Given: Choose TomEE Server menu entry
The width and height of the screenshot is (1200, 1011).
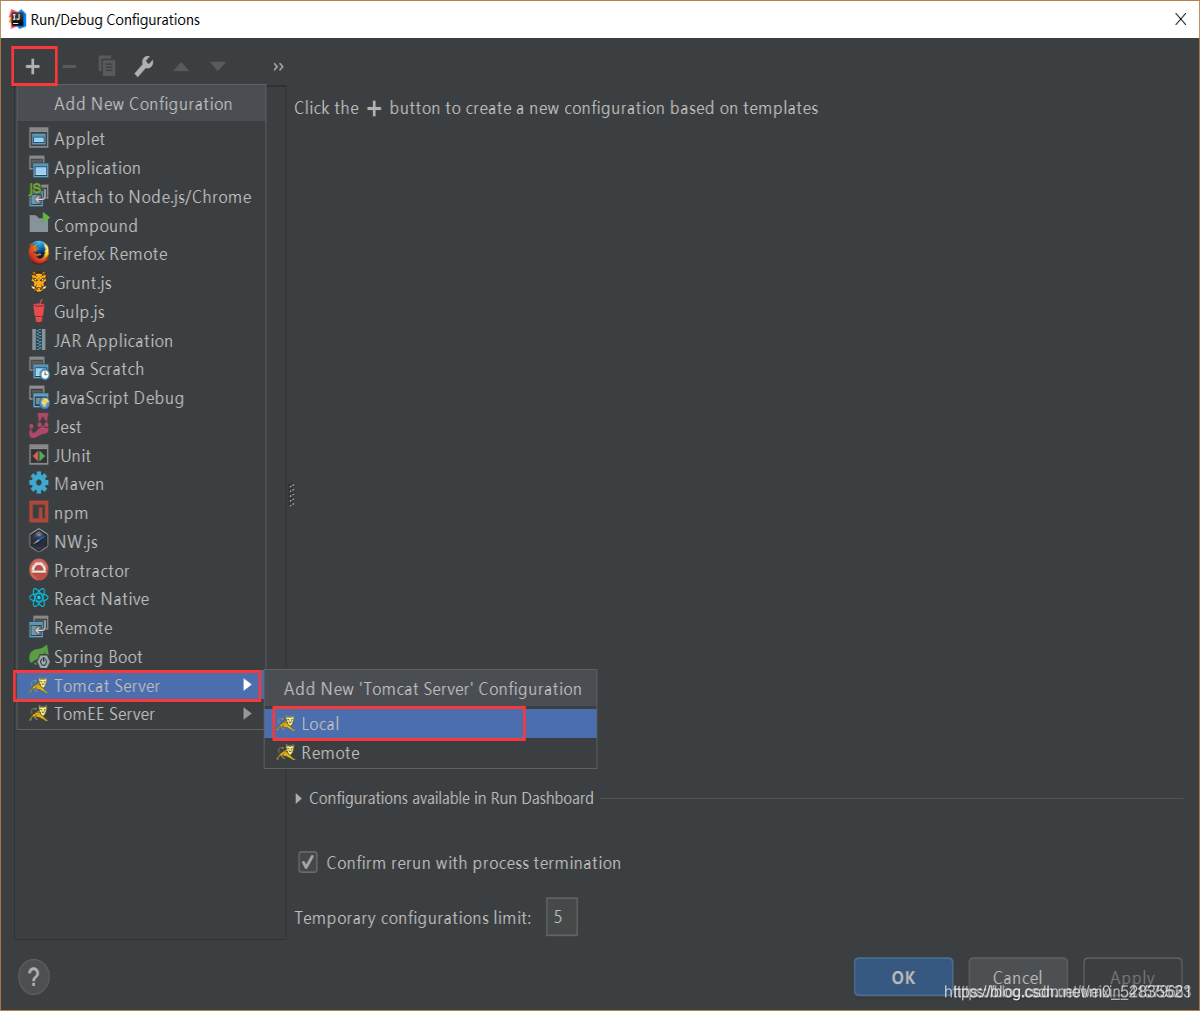Looking at the screenshot, I should click(x=139, y=714).
